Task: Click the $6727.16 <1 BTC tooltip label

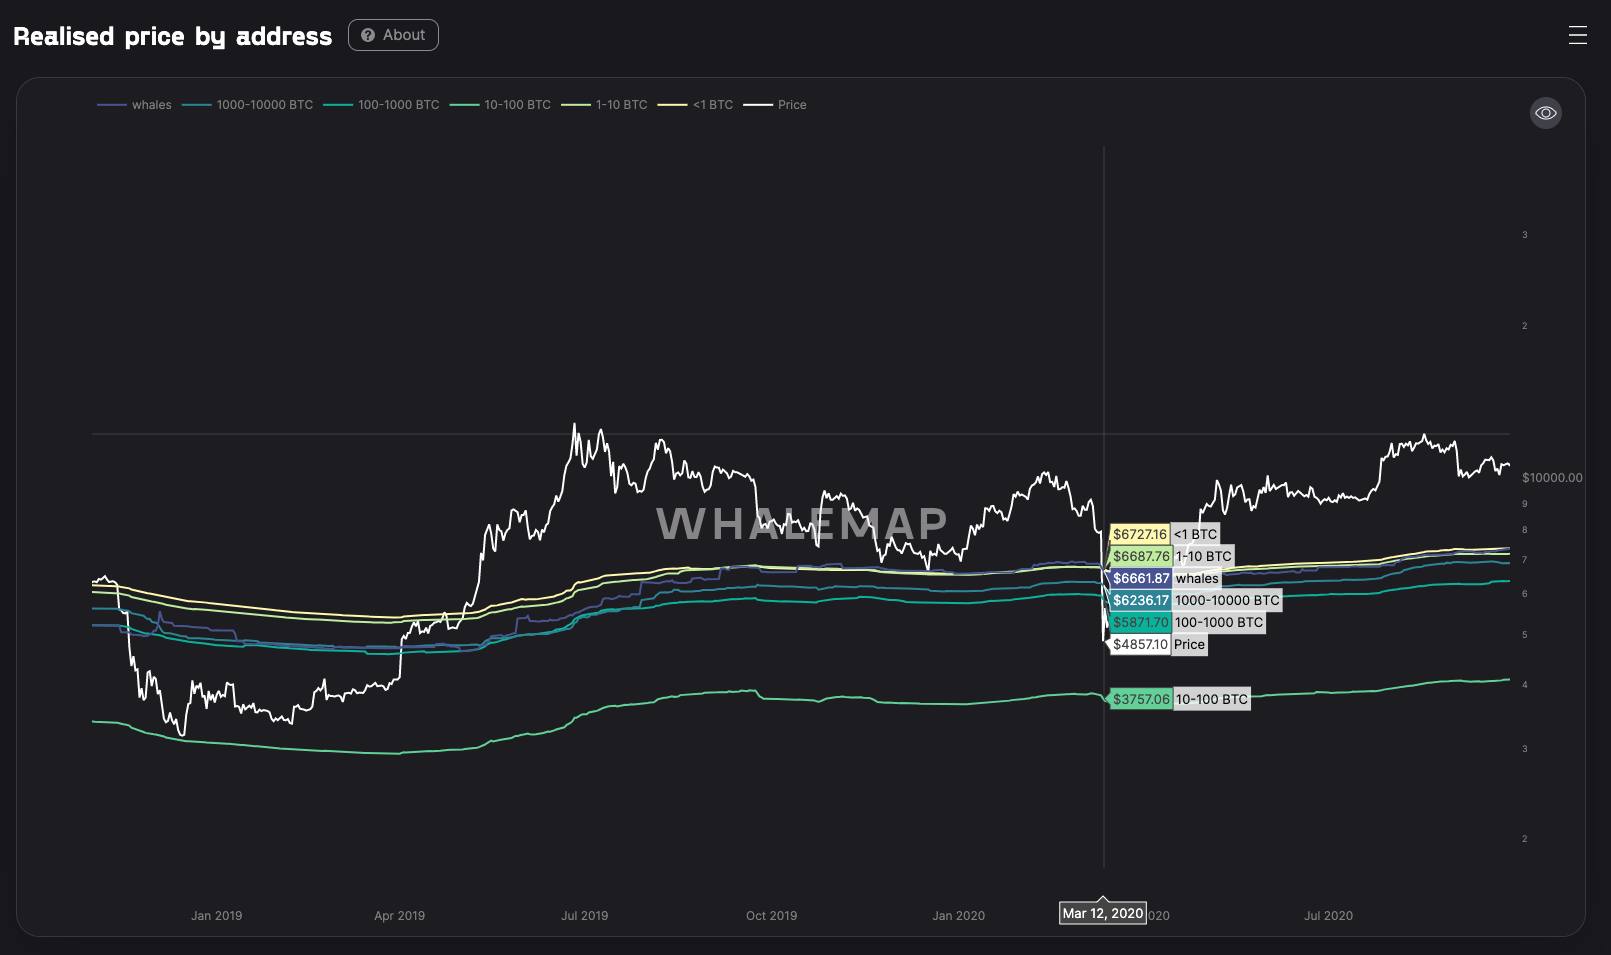Action: (x=1164, y=534)
